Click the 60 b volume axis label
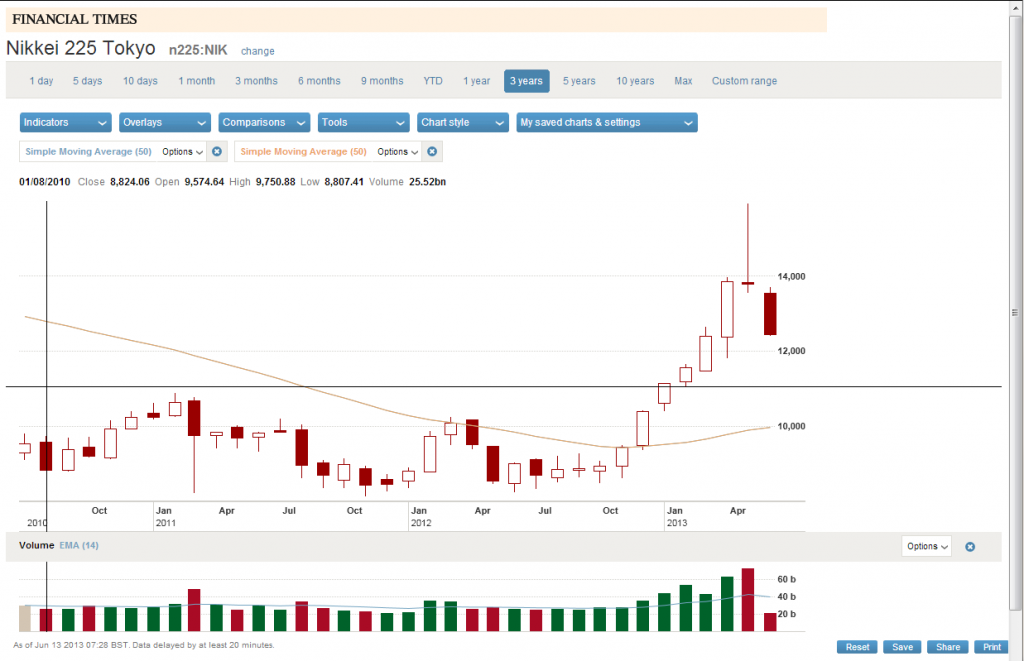Image resolution: width=1024 pixels, height=661 pixels. (x=786, y=579)
